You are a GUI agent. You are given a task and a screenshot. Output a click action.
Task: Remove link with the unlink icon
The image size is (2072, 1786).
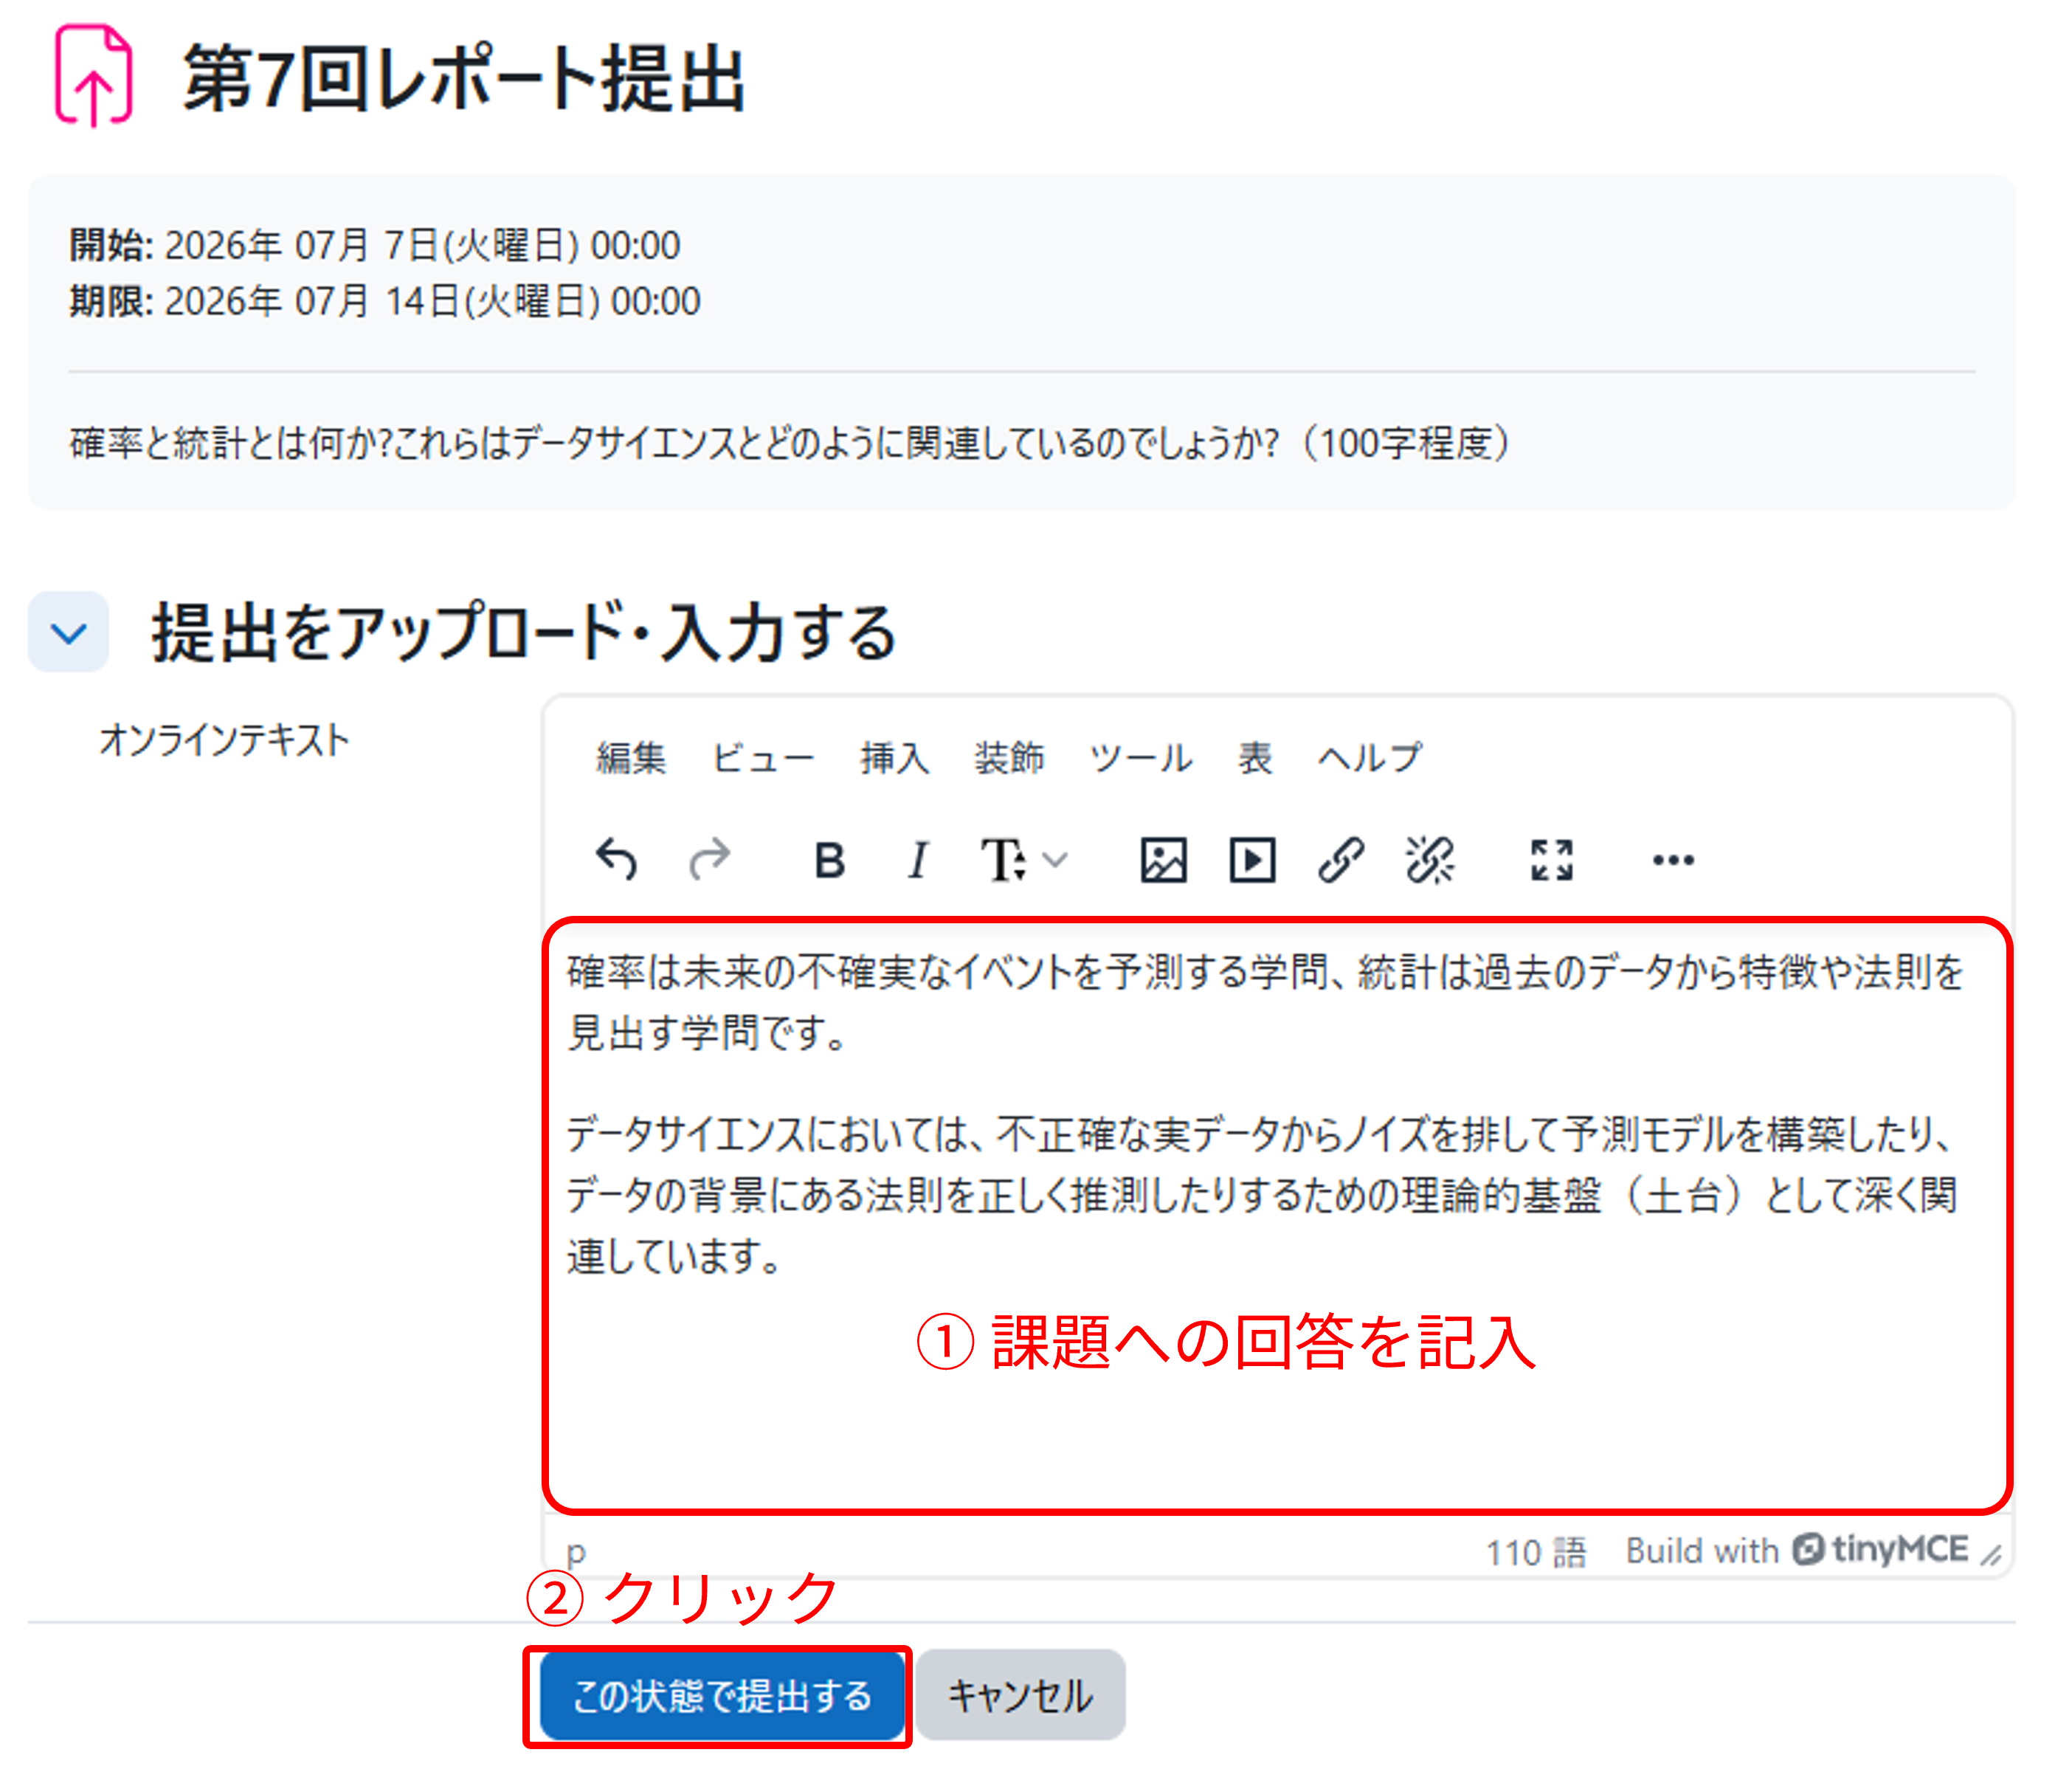(1429, 859)
